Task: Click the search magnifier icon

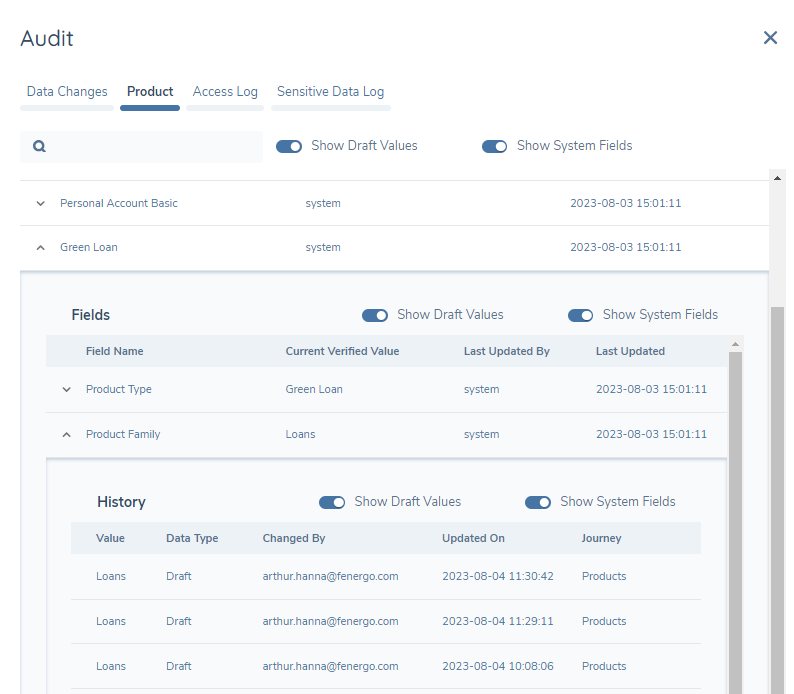Action: click(39, 146)
